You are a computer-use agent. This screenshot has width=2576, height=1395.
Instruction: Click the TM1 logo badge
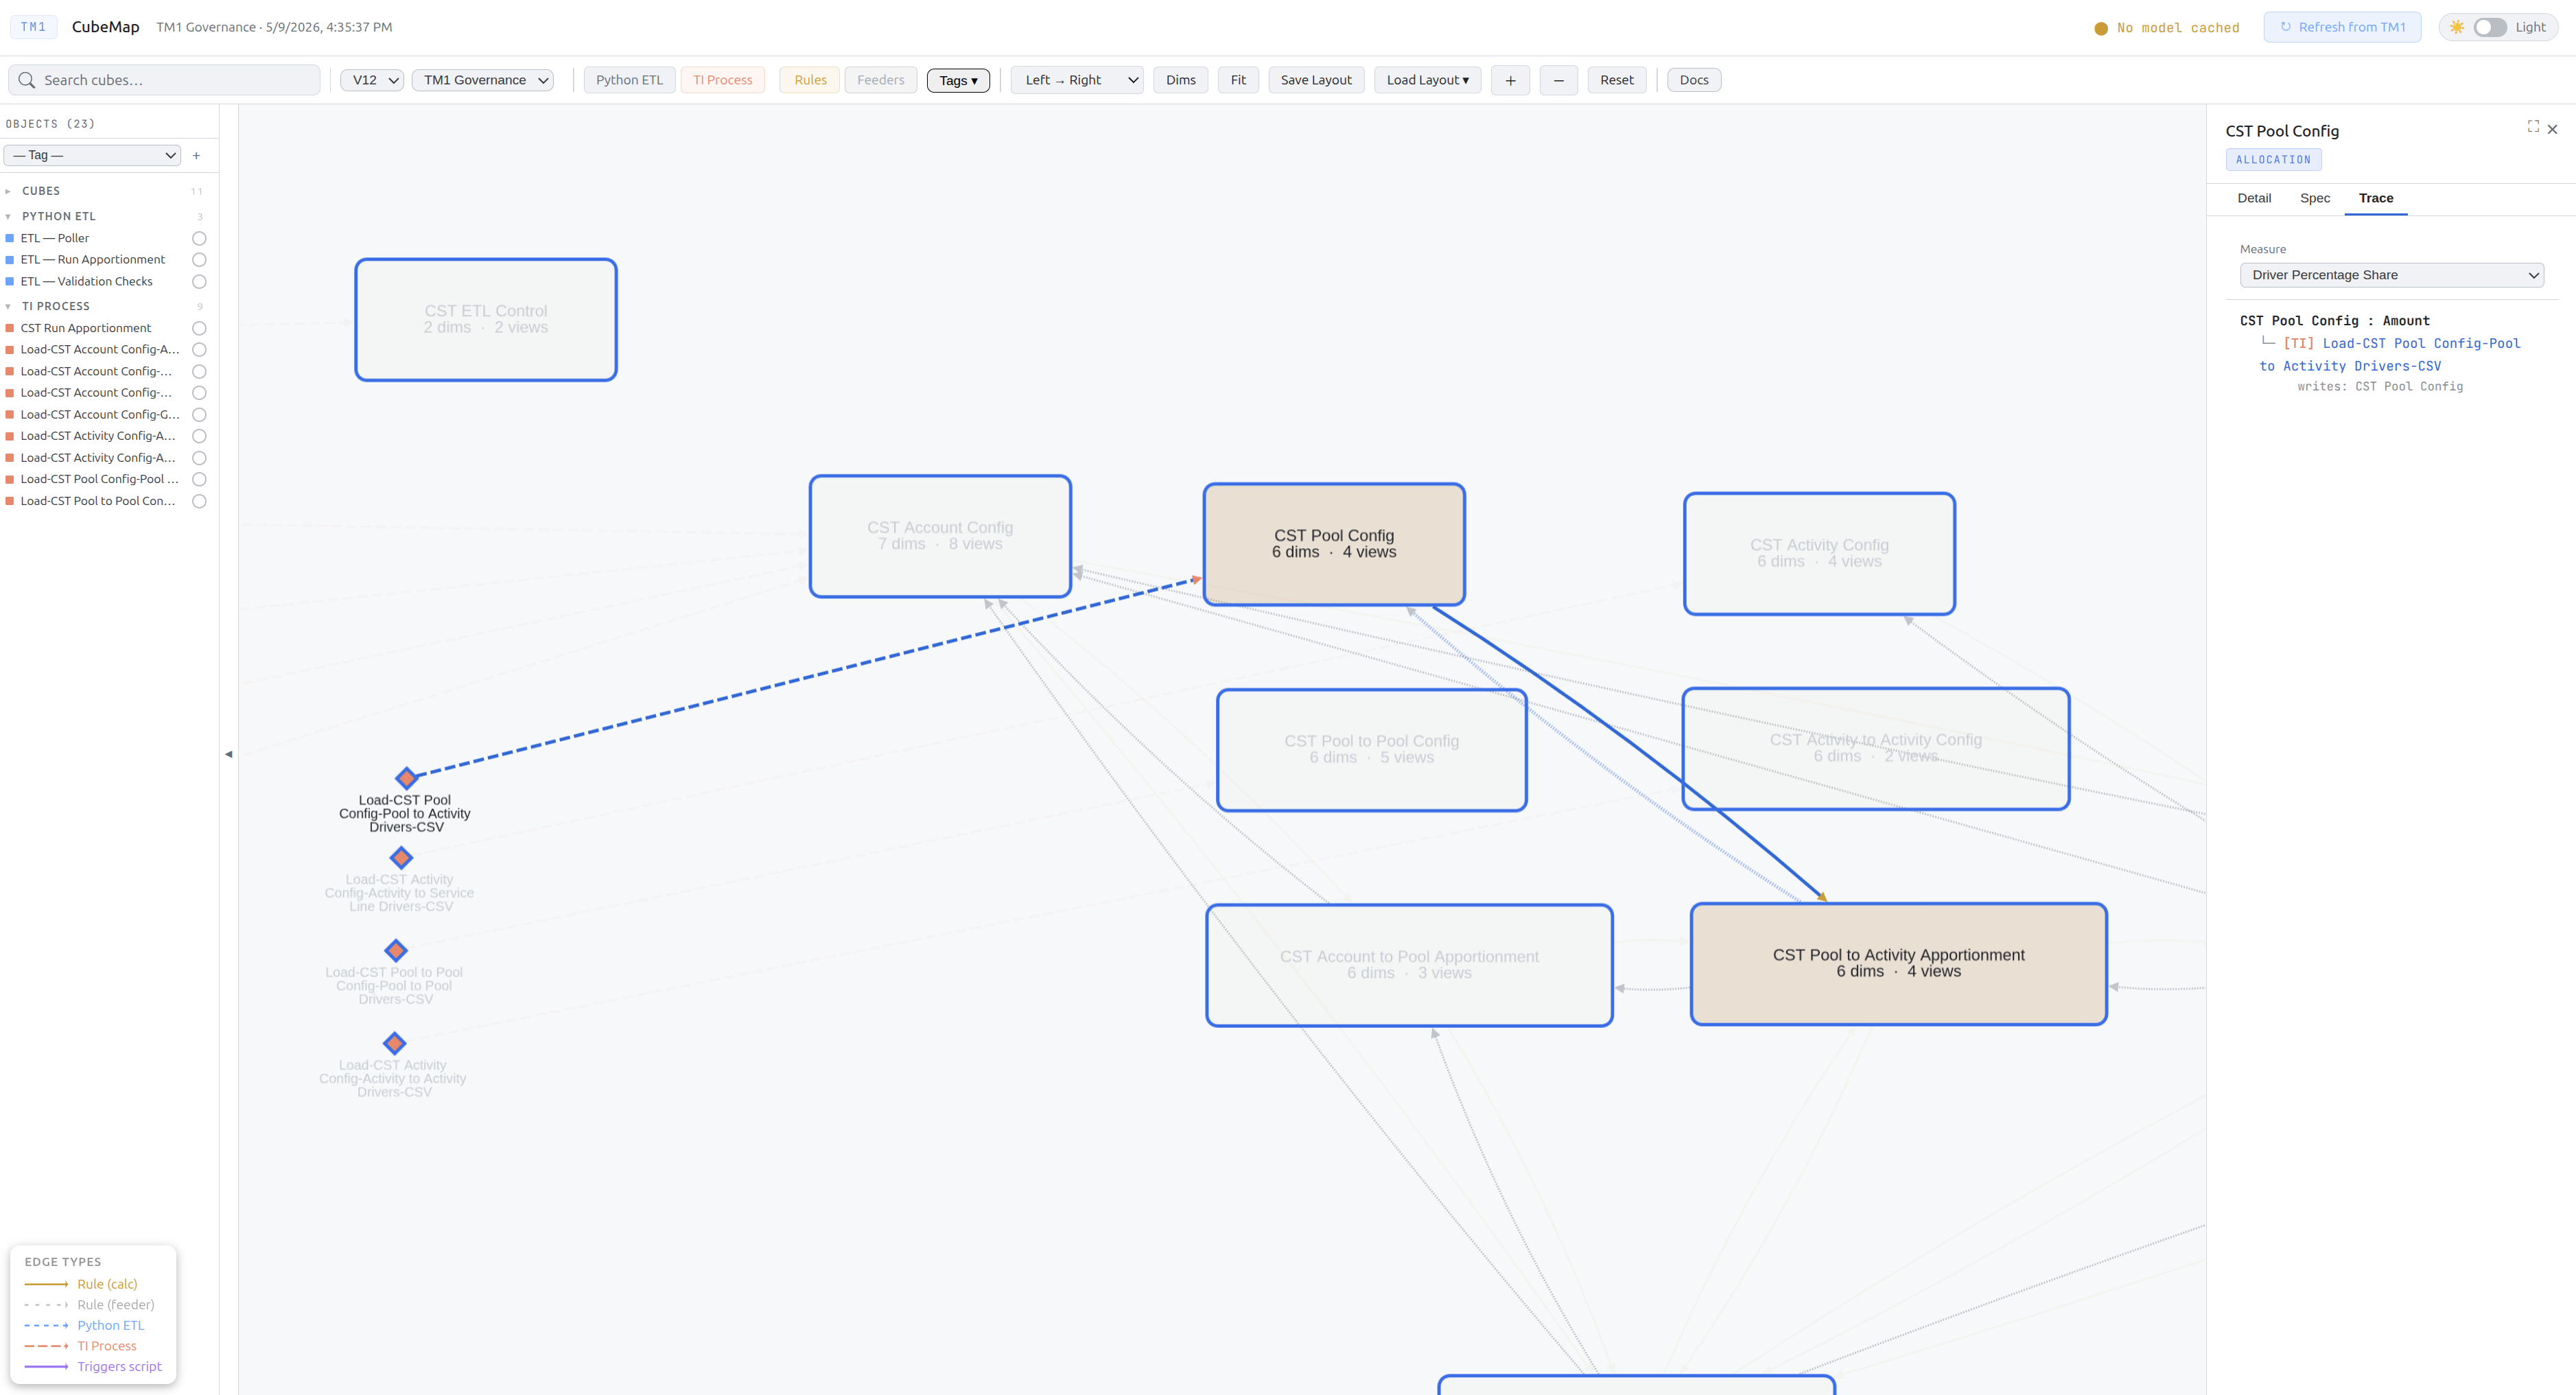coord(34,27)
